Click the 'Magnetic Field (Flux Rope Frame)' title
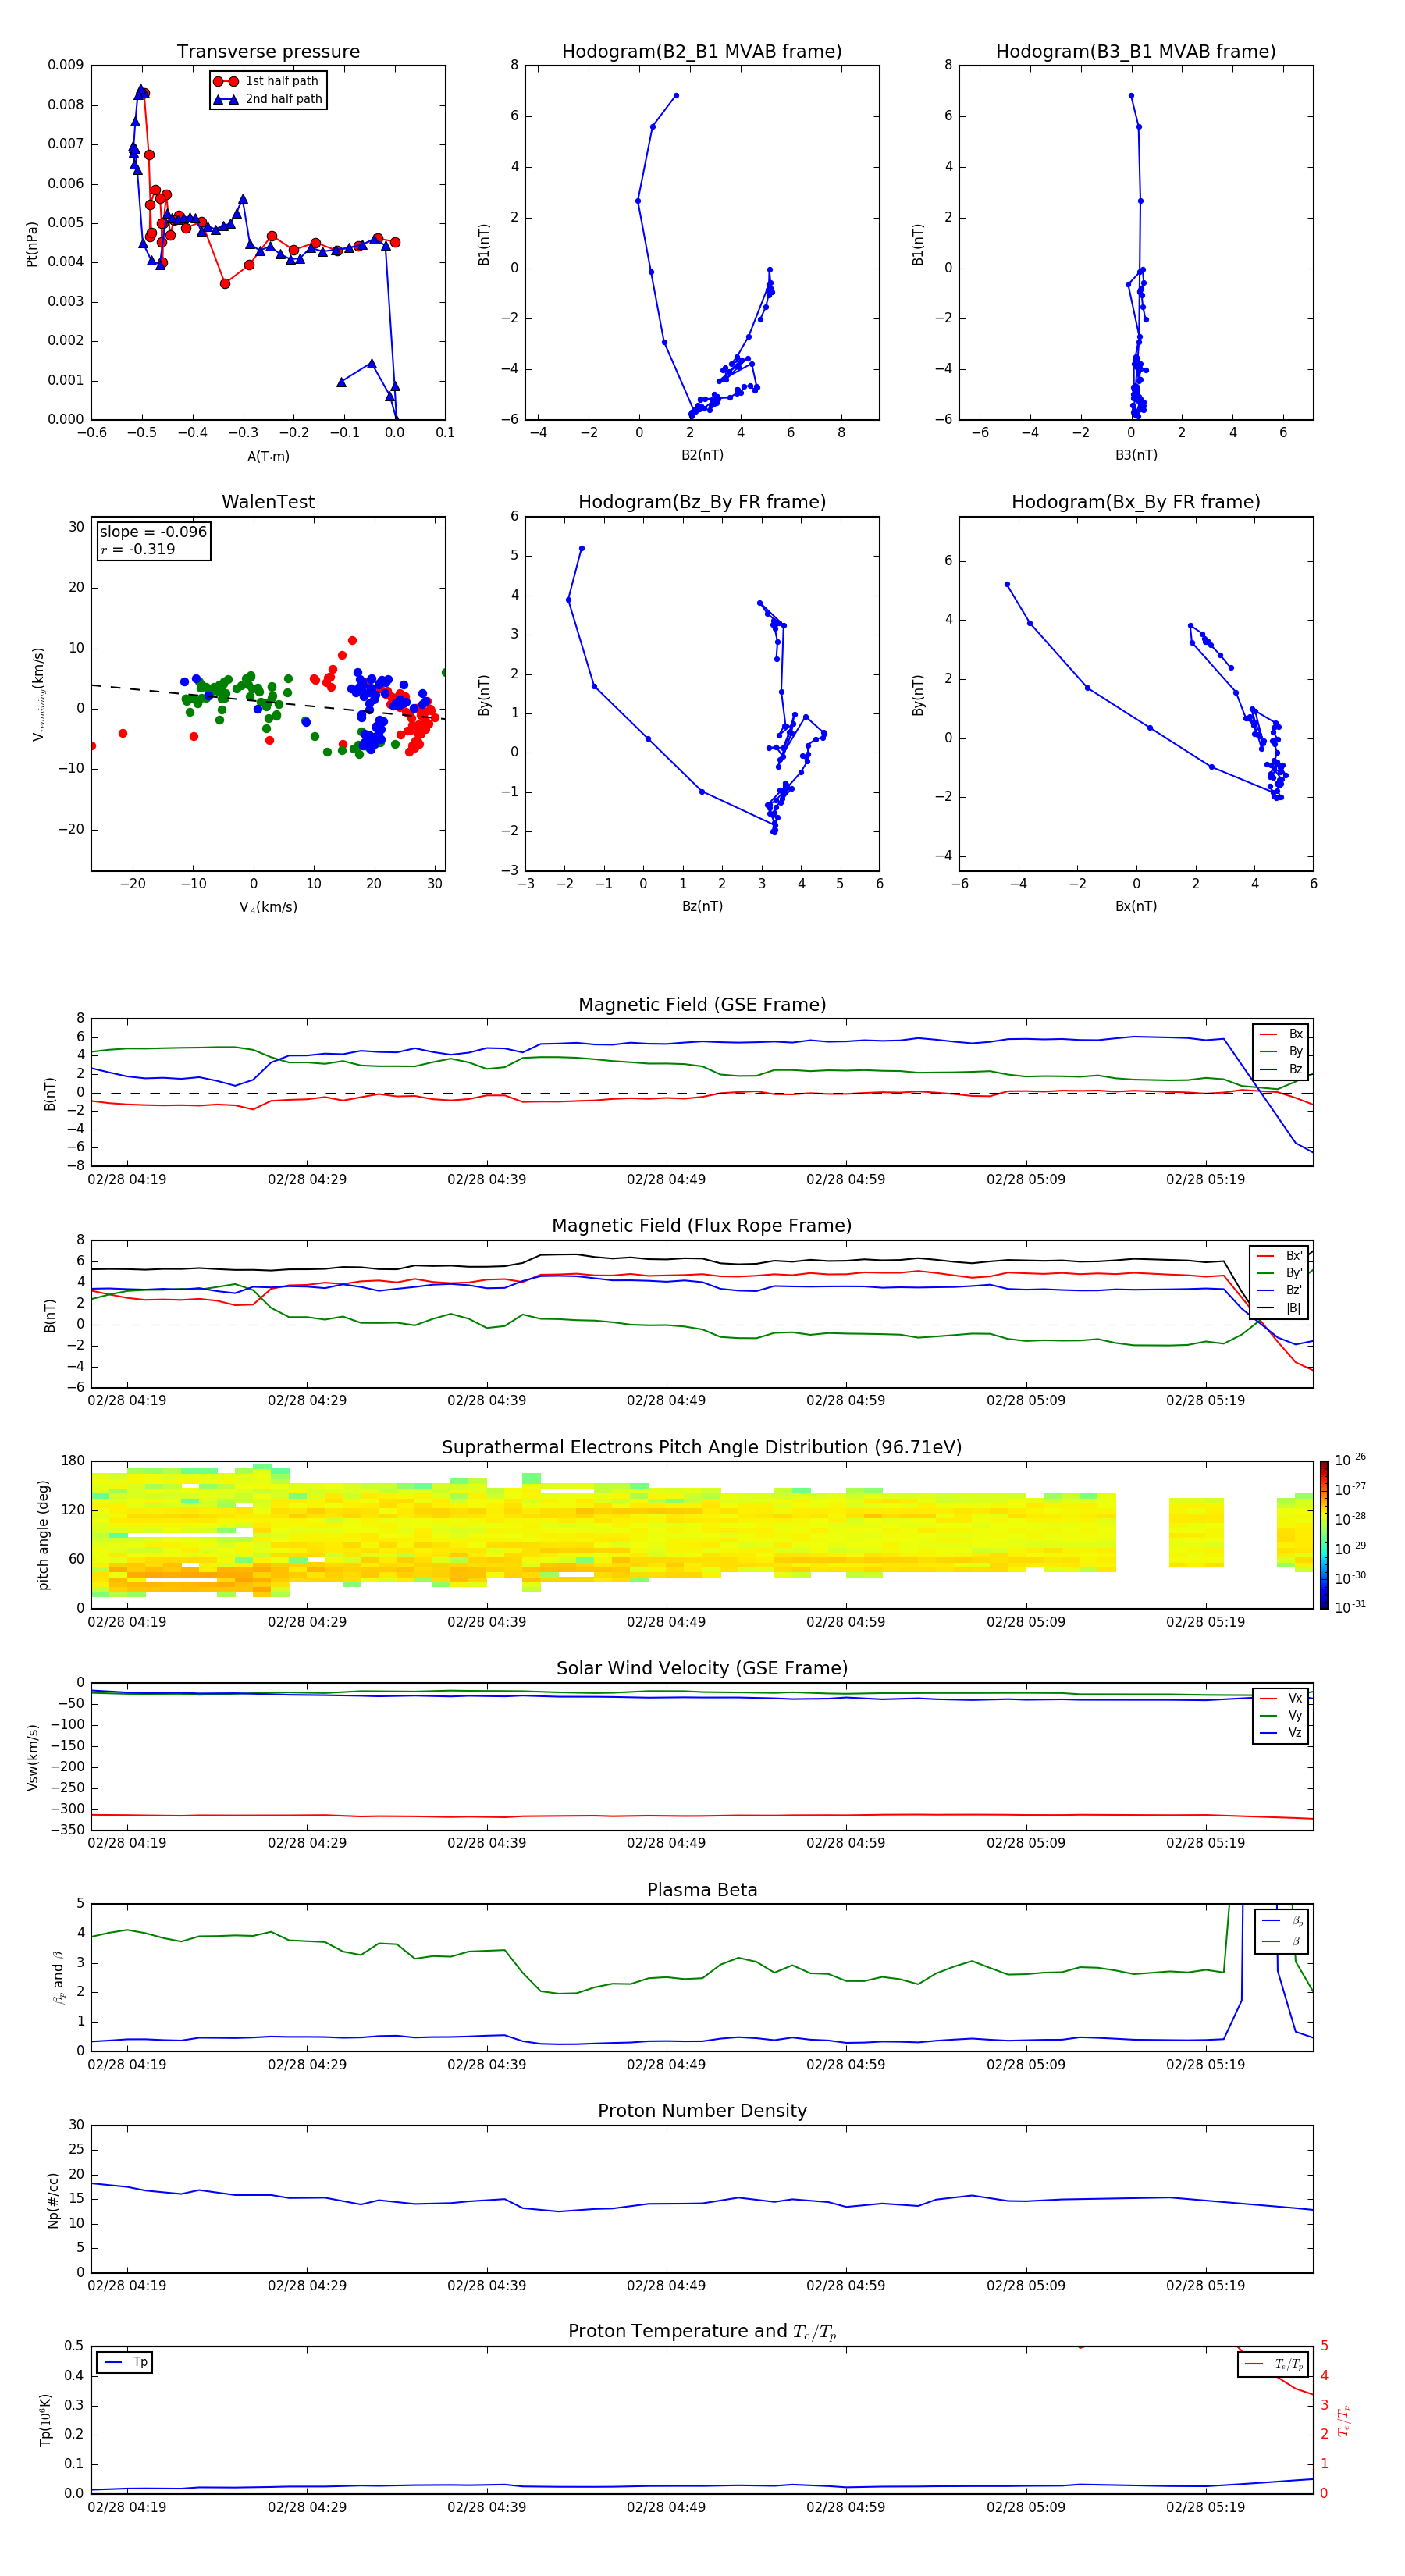1405x2576 pixels. (x=702, y=1226)
